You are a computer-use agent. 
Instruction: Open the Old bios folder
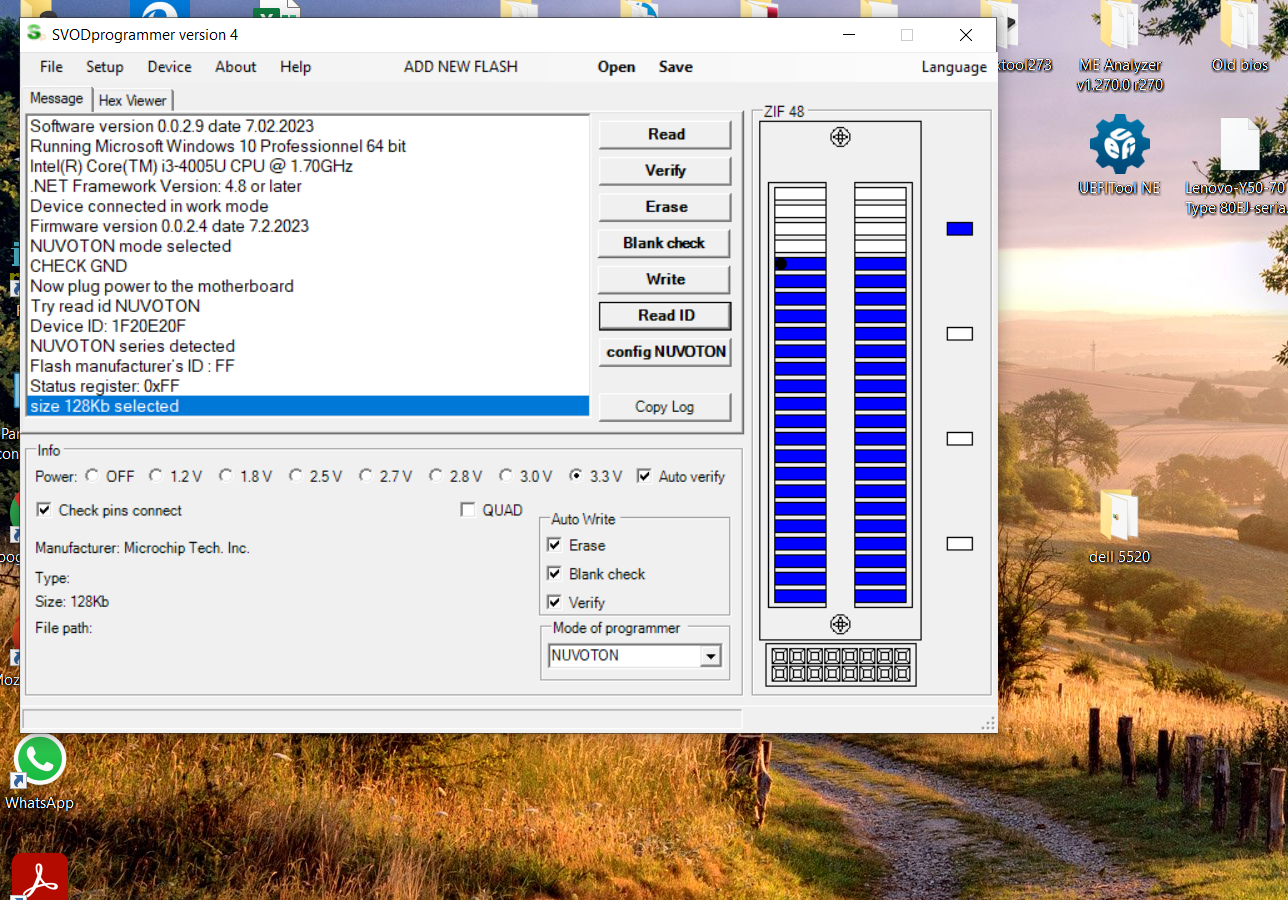[1239, 27]
